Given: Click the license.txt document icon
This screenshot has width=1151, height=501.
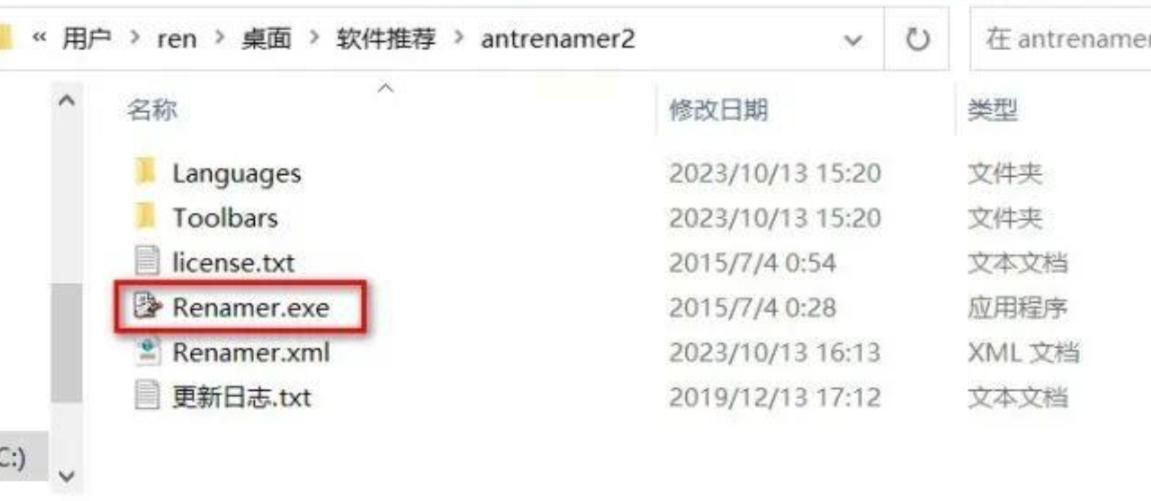Looking at the screenshot, I should (x=147, y=263).
